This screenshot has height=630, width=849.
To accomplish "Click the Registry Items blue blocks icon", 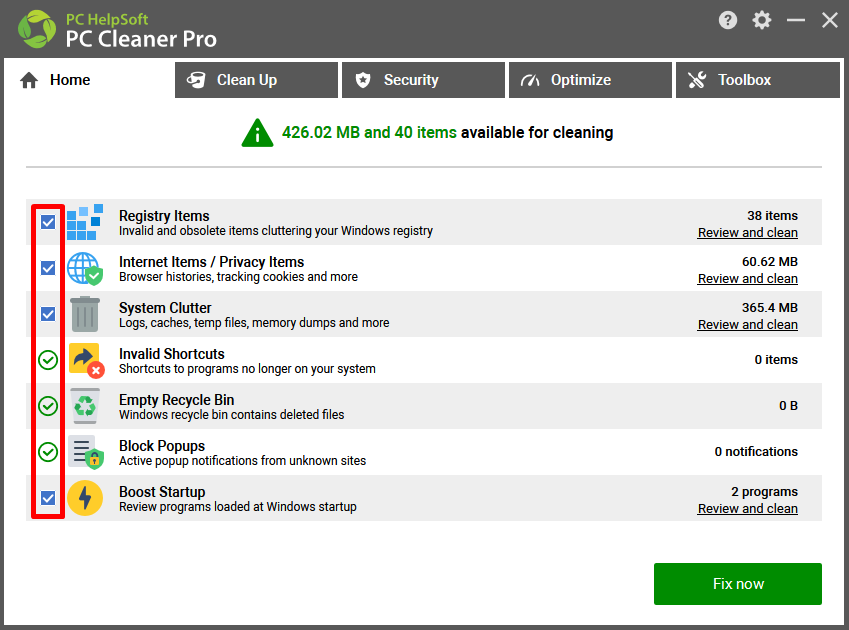I will (85, 222).
